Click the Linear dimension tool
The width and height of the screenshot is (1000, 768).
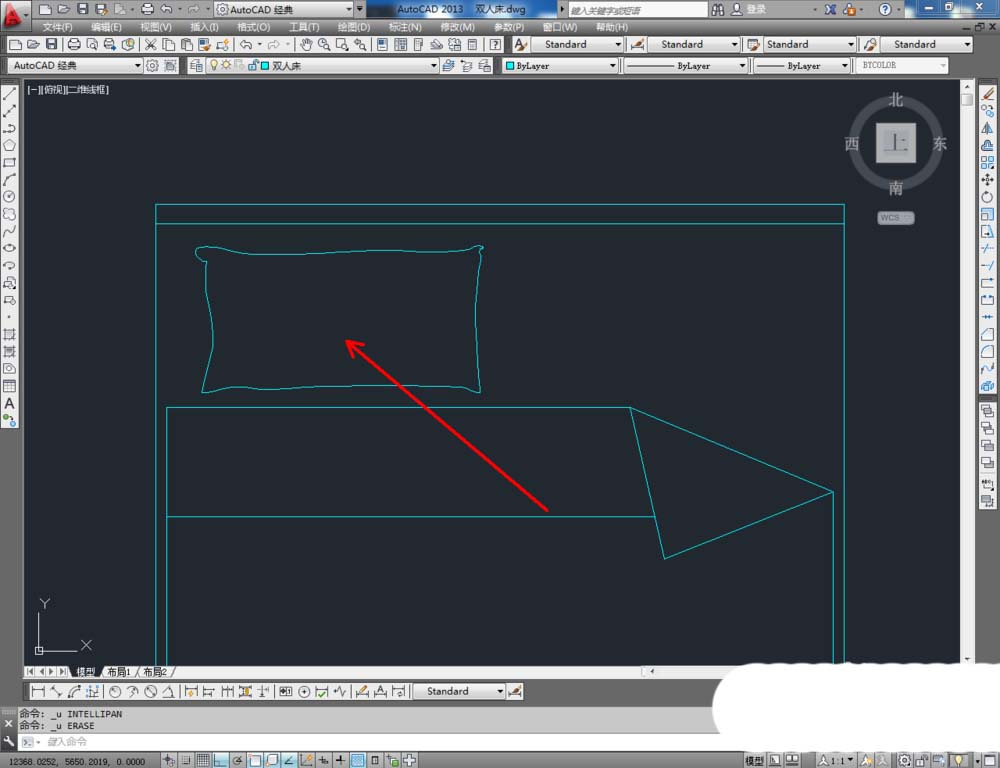click(x=38, y=691)
